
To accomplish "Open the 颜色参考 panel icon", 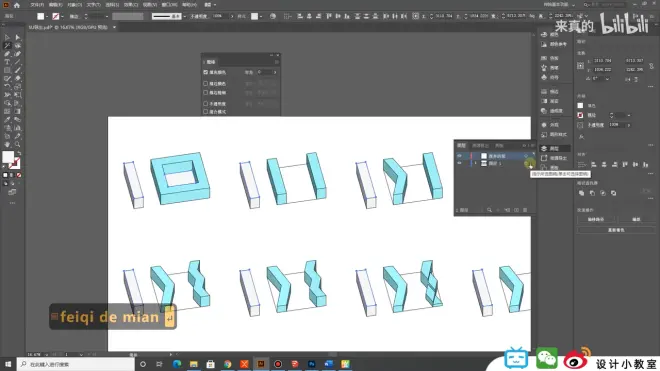I will click(544, 44).
